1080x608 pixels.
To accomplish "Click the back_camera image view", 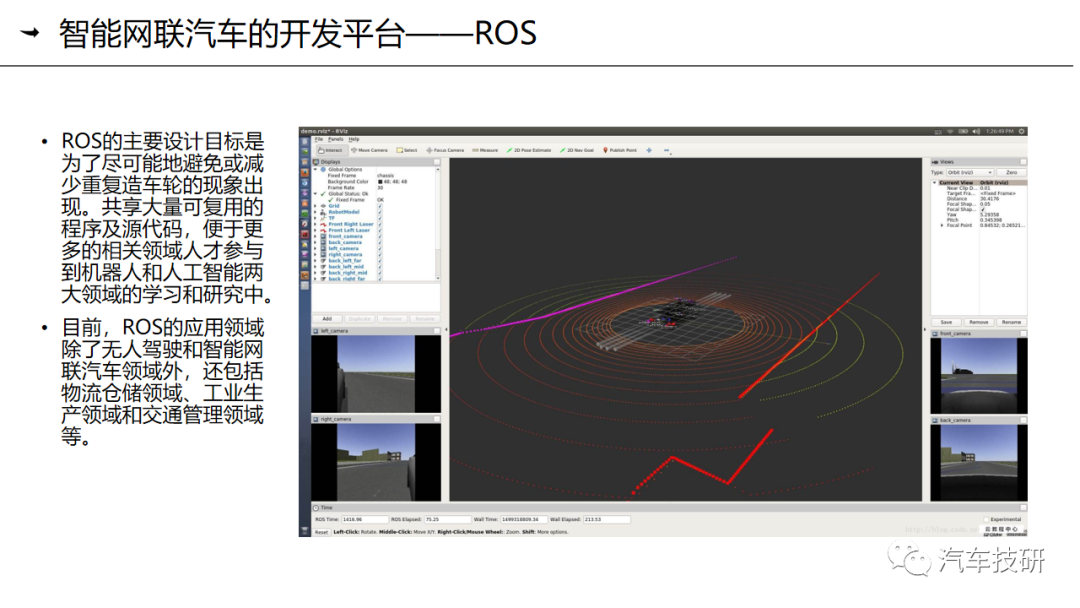I will pyautogui.click(x=979, y=463).
